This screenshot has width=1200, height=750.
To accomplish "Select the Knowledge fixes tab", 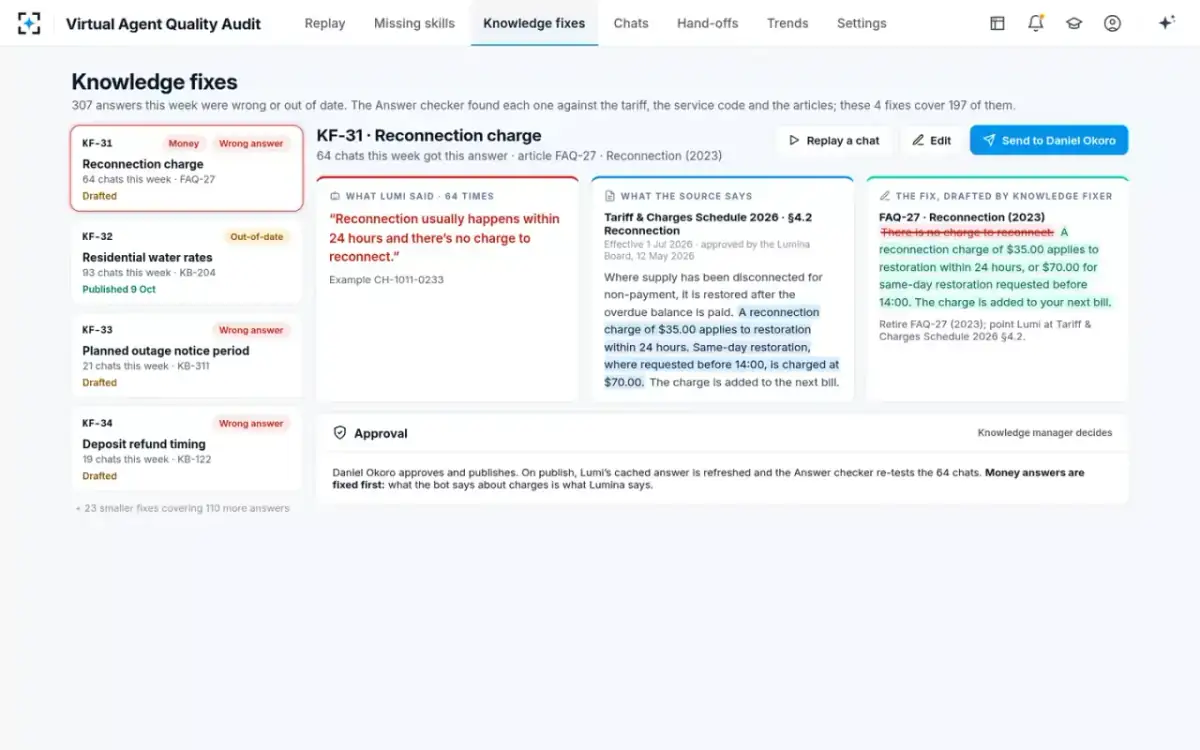I will point(534,23).
